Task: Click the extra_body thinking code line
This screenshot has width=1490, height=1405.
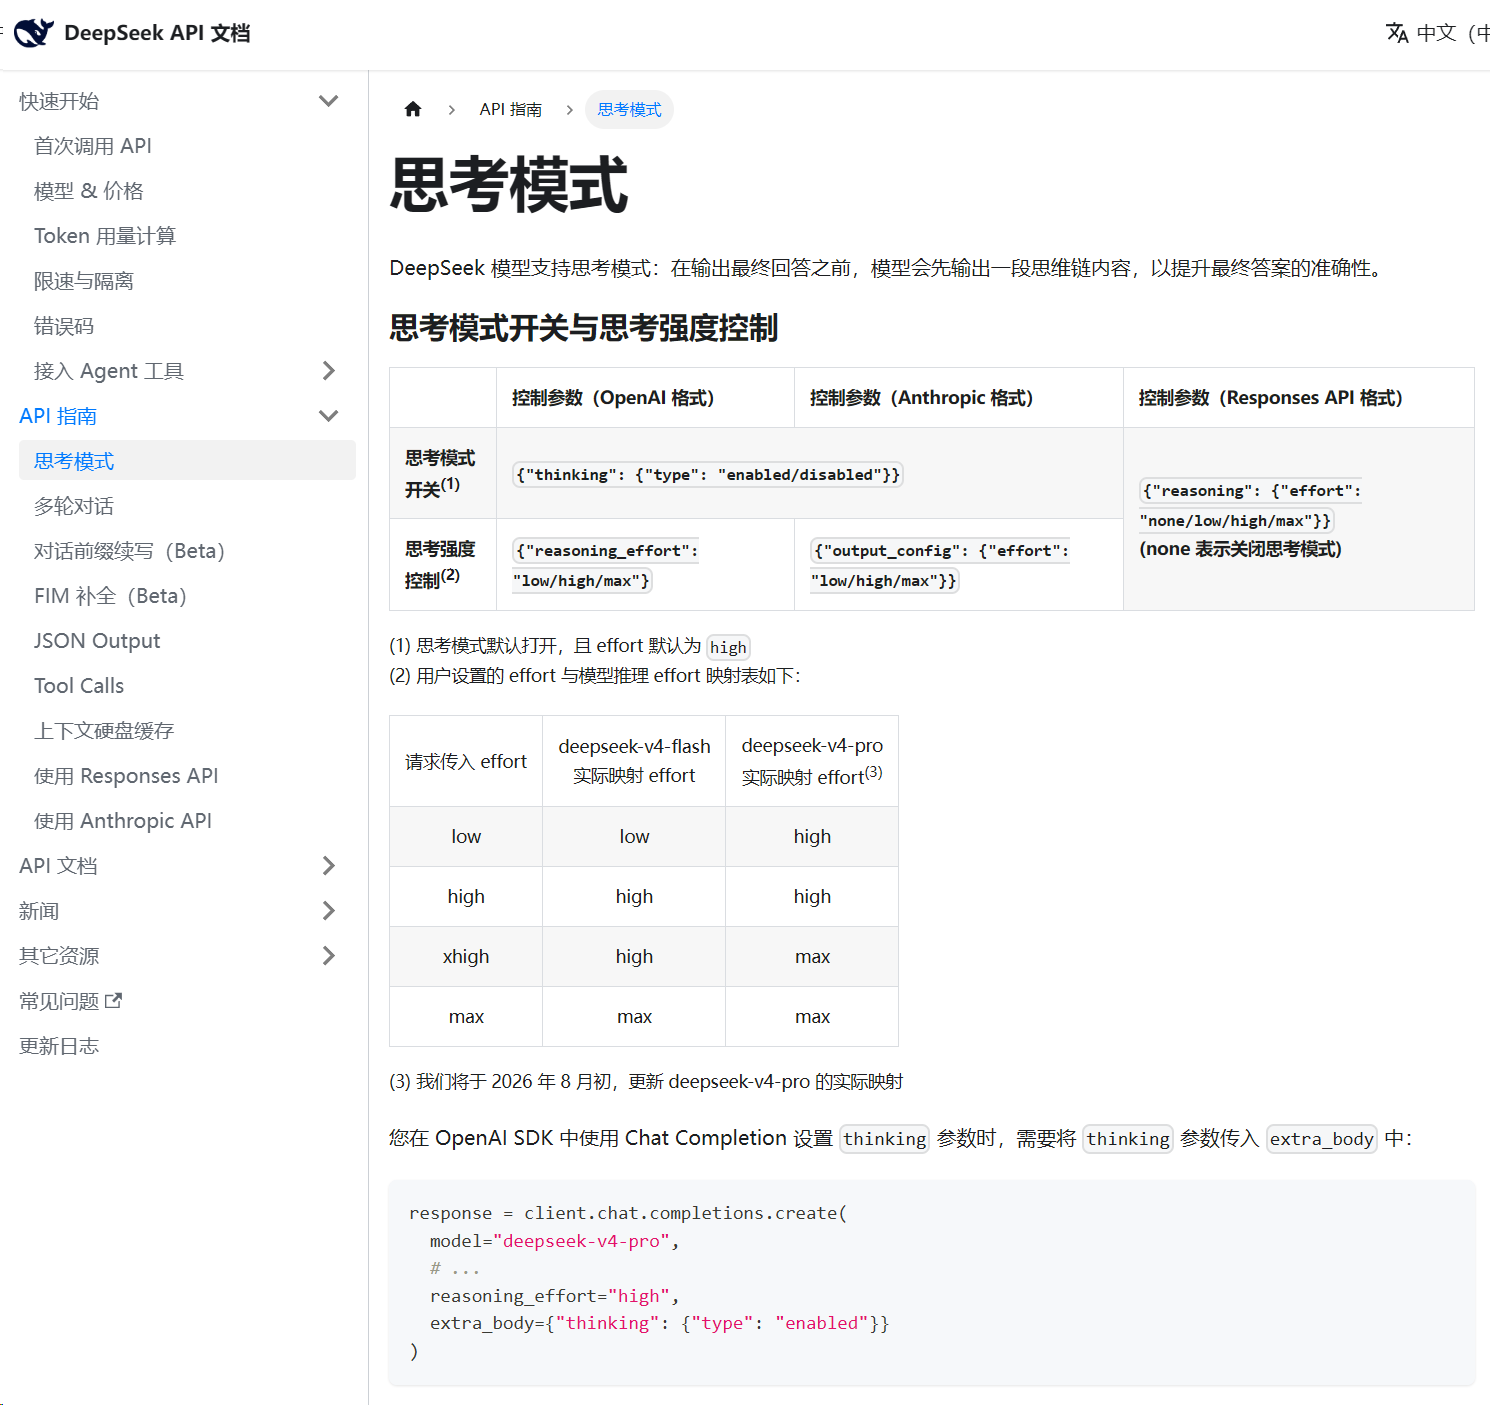Action: click(x=660, y=1323)
